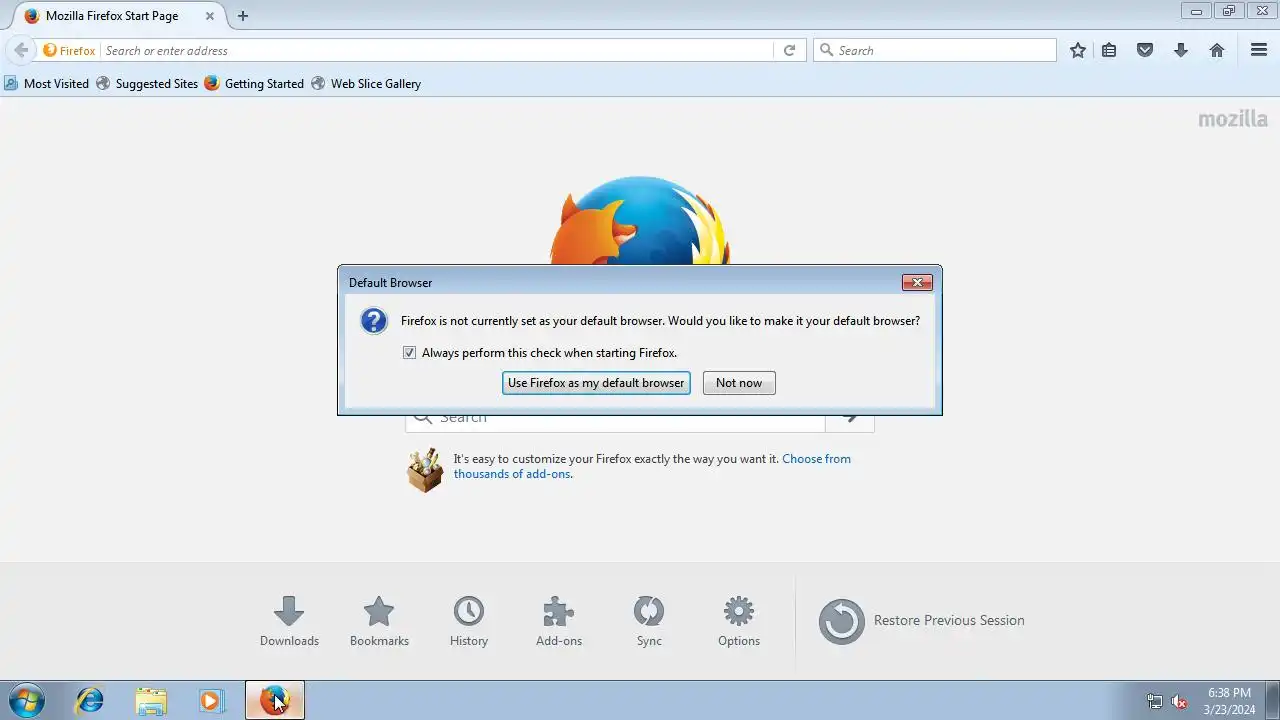The width and height of the screenshot is (1280, 720).
Task: Click the Firefox identity icon in address bar
Action: (69, 50)
